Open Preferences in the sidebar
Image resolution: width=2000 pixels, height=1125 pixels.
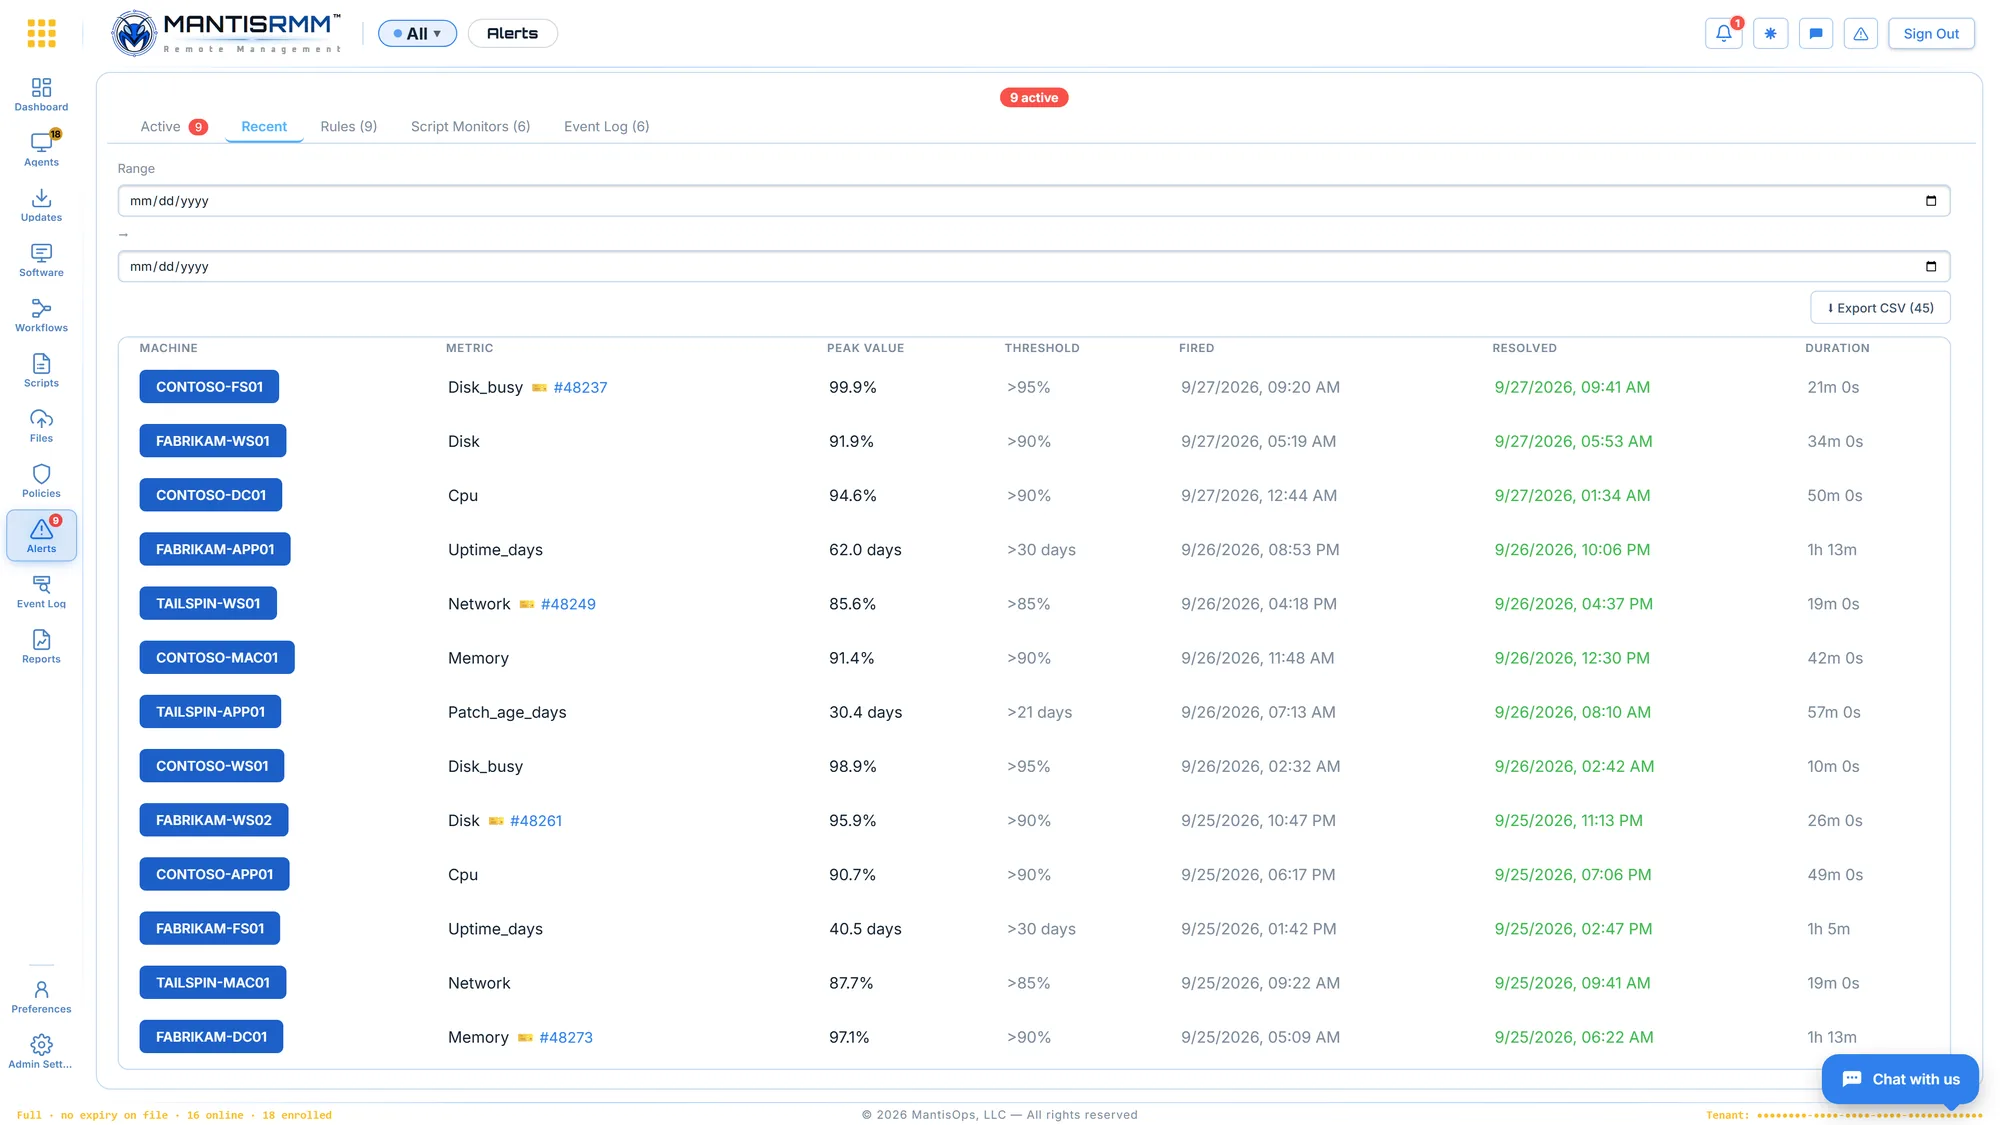click(41, 997)
